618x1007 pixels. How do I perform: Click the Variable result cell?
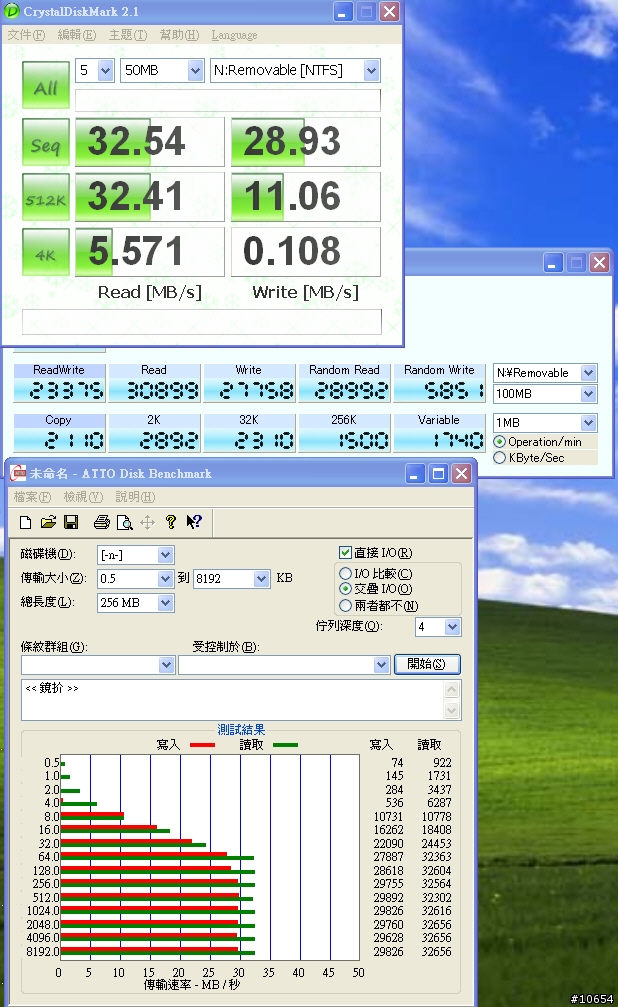coord(439,433)
